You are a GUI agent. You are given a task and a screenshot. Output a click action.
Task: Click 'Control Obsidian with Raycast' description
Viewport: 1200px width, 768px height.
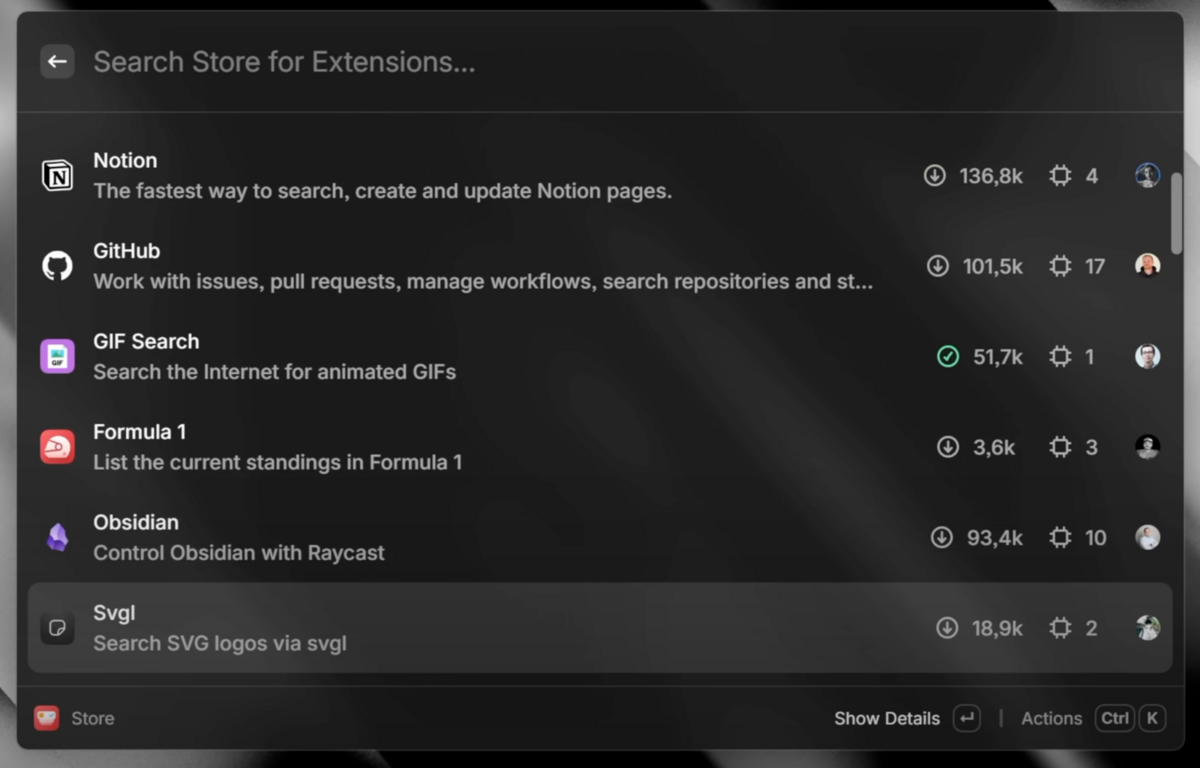tap(239, 553)
